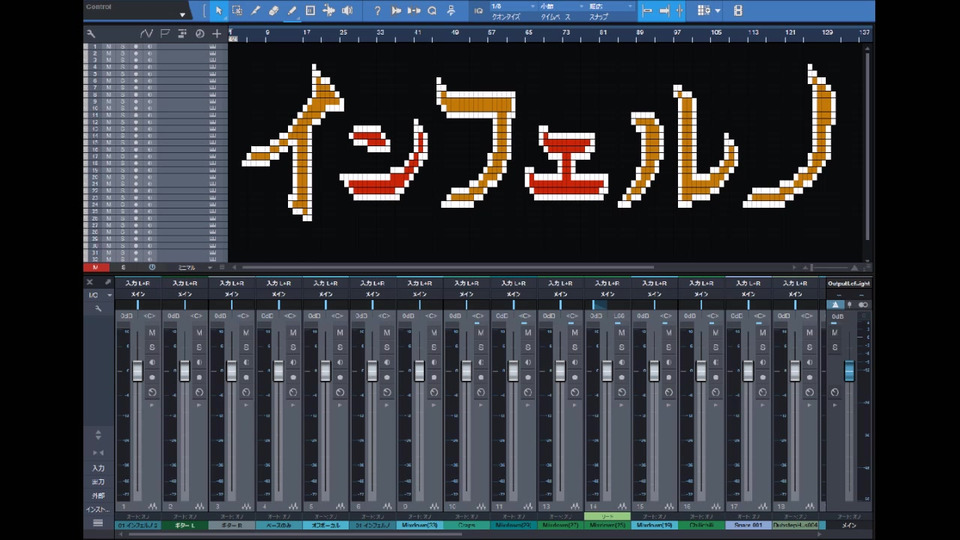Open mixer wrench options
Viewport: 960px width, 540px height.
click(98, 309)
